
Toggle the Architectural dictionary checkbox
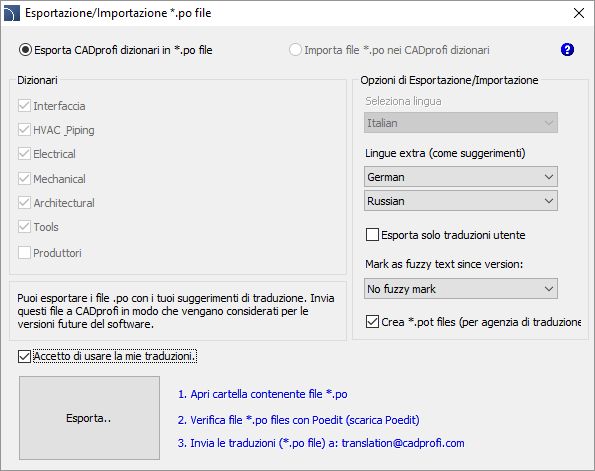click(24, 203)
